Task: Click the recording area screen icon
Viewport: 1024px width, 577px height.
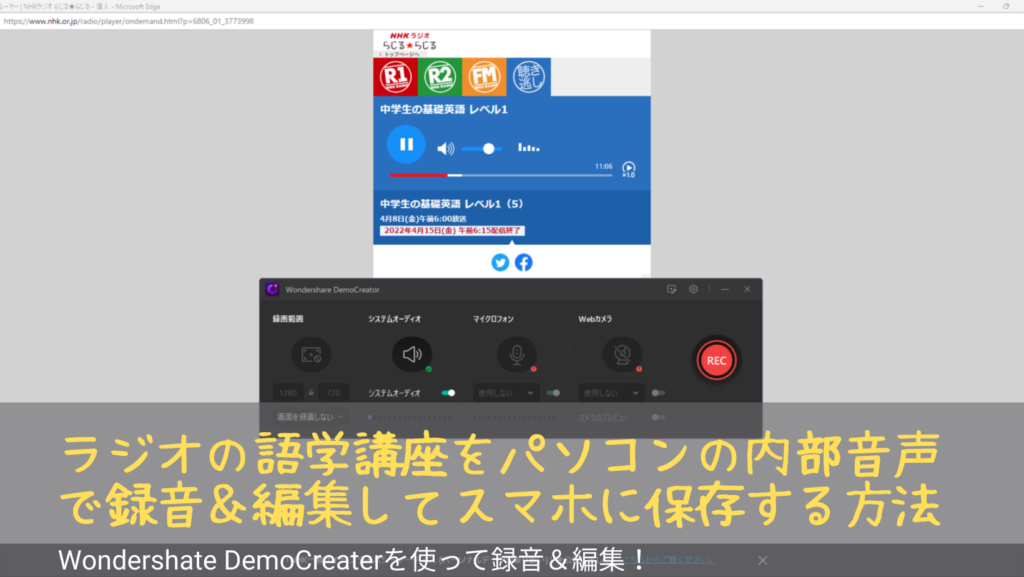Action: [x=311, y=354]
